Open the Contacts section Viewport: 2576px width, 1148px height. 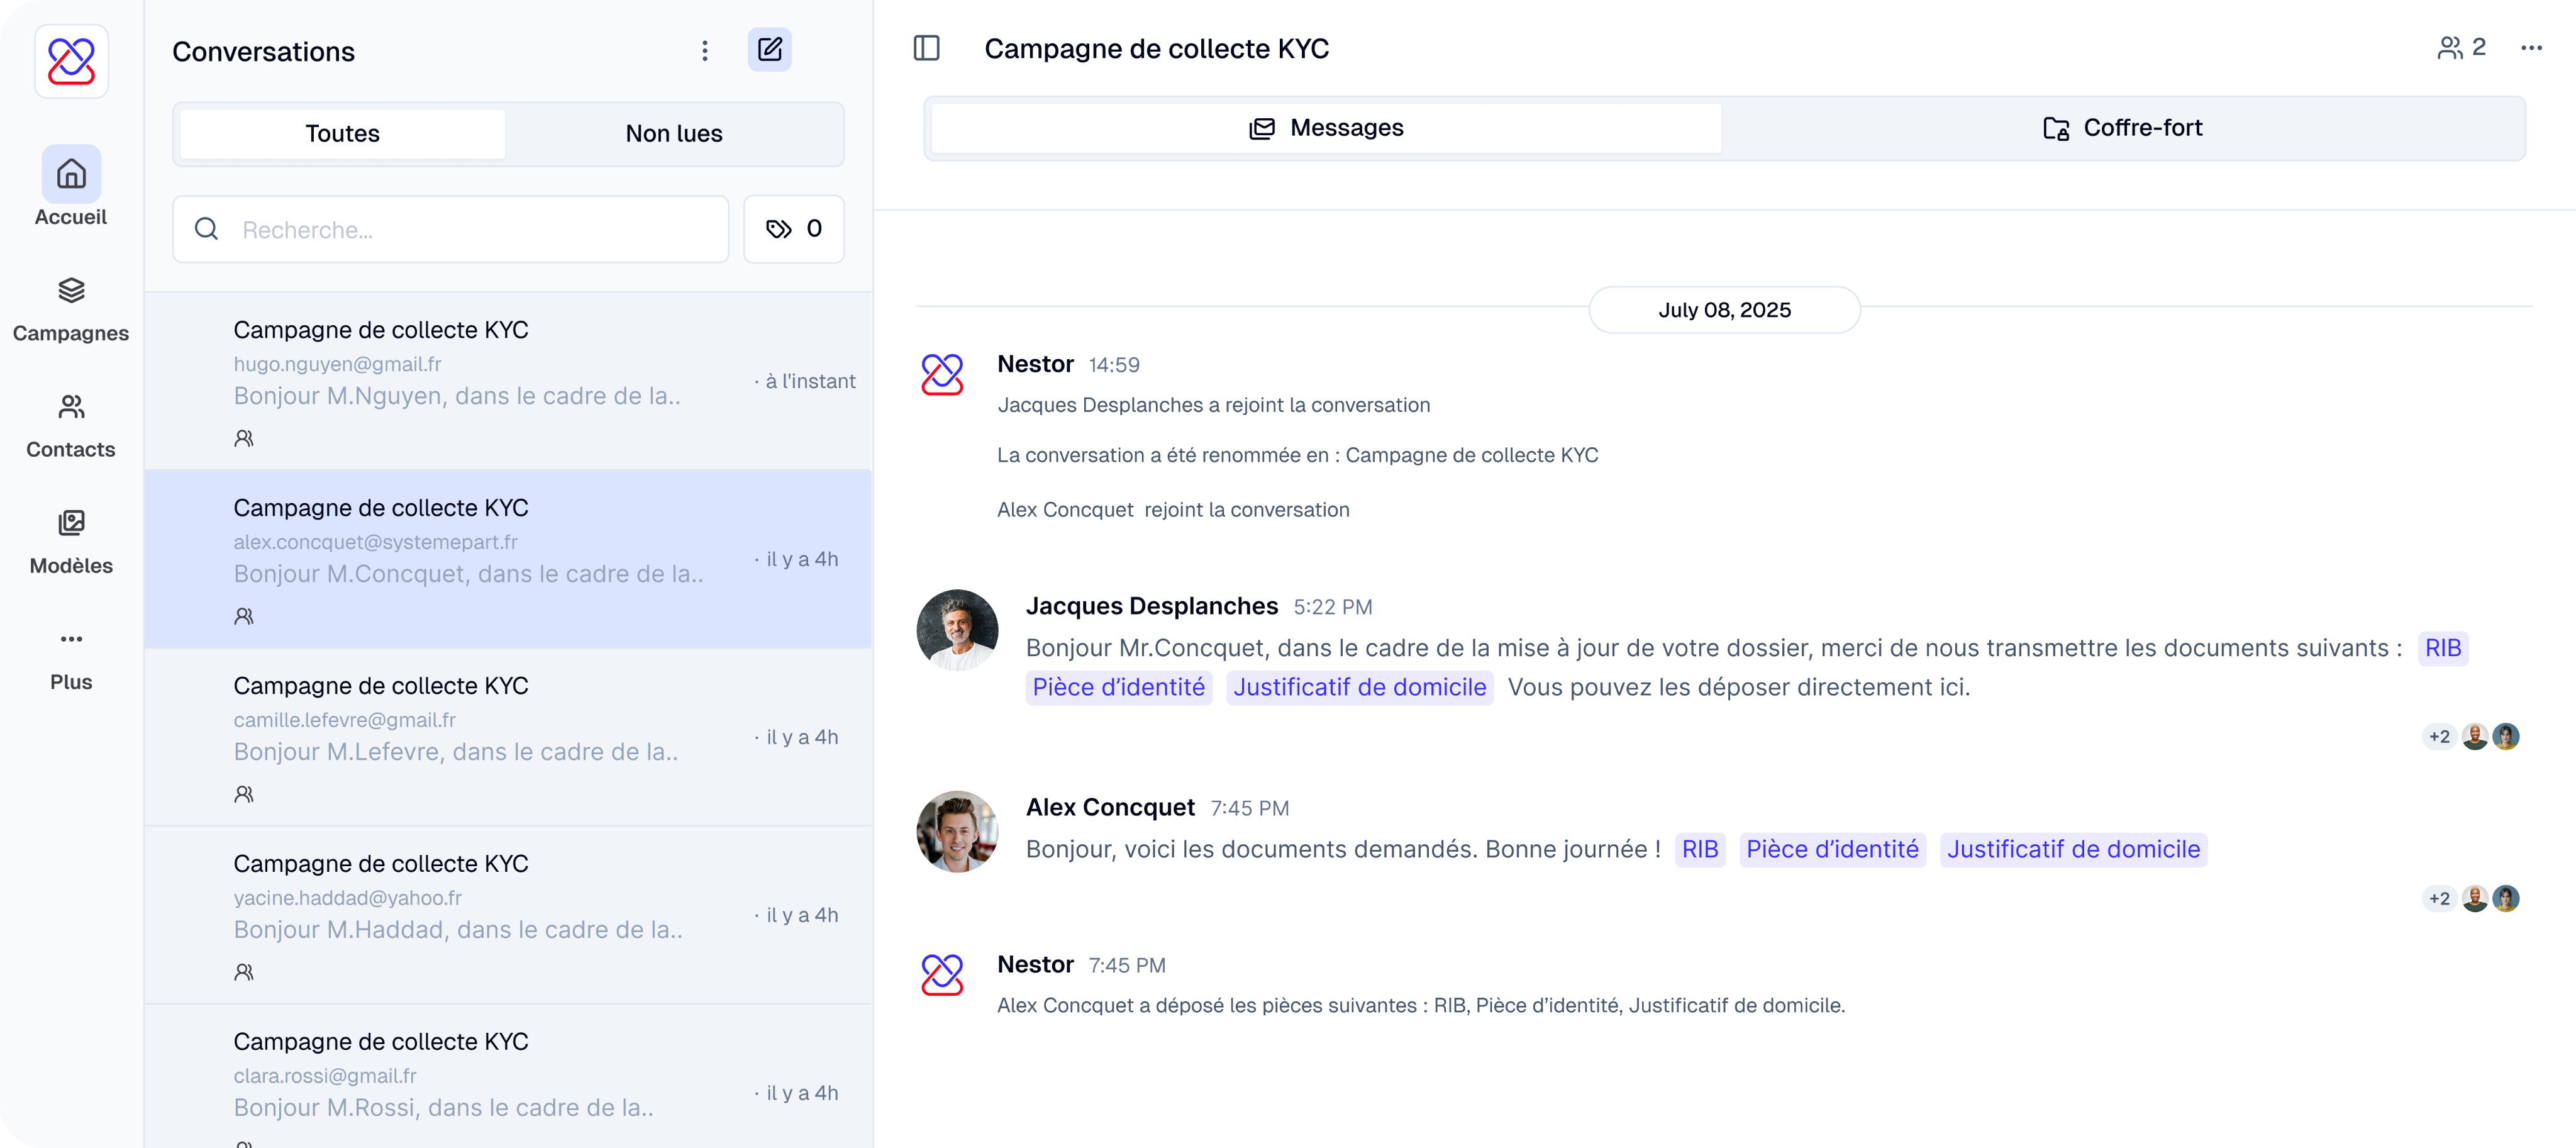click(x=71, y=425)
